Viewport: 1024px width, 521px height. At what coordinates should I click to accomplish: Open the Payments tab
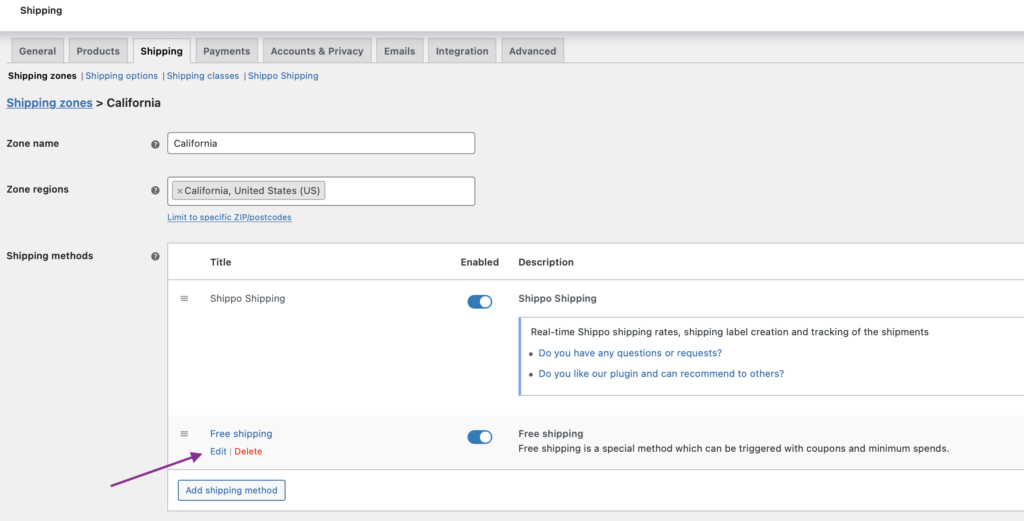tap(226, 51)
